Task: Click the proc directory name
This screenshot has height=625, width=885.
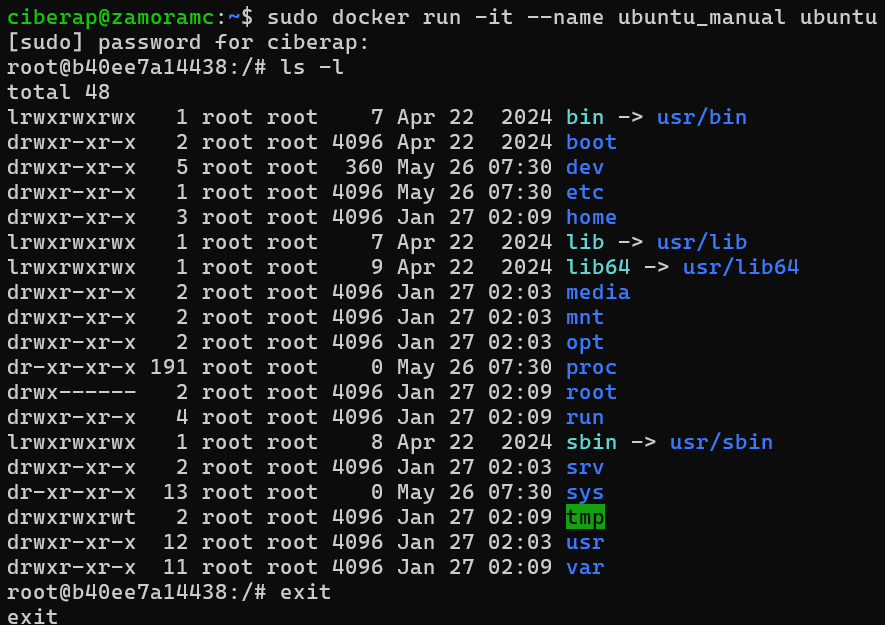Action: [591, 368]
